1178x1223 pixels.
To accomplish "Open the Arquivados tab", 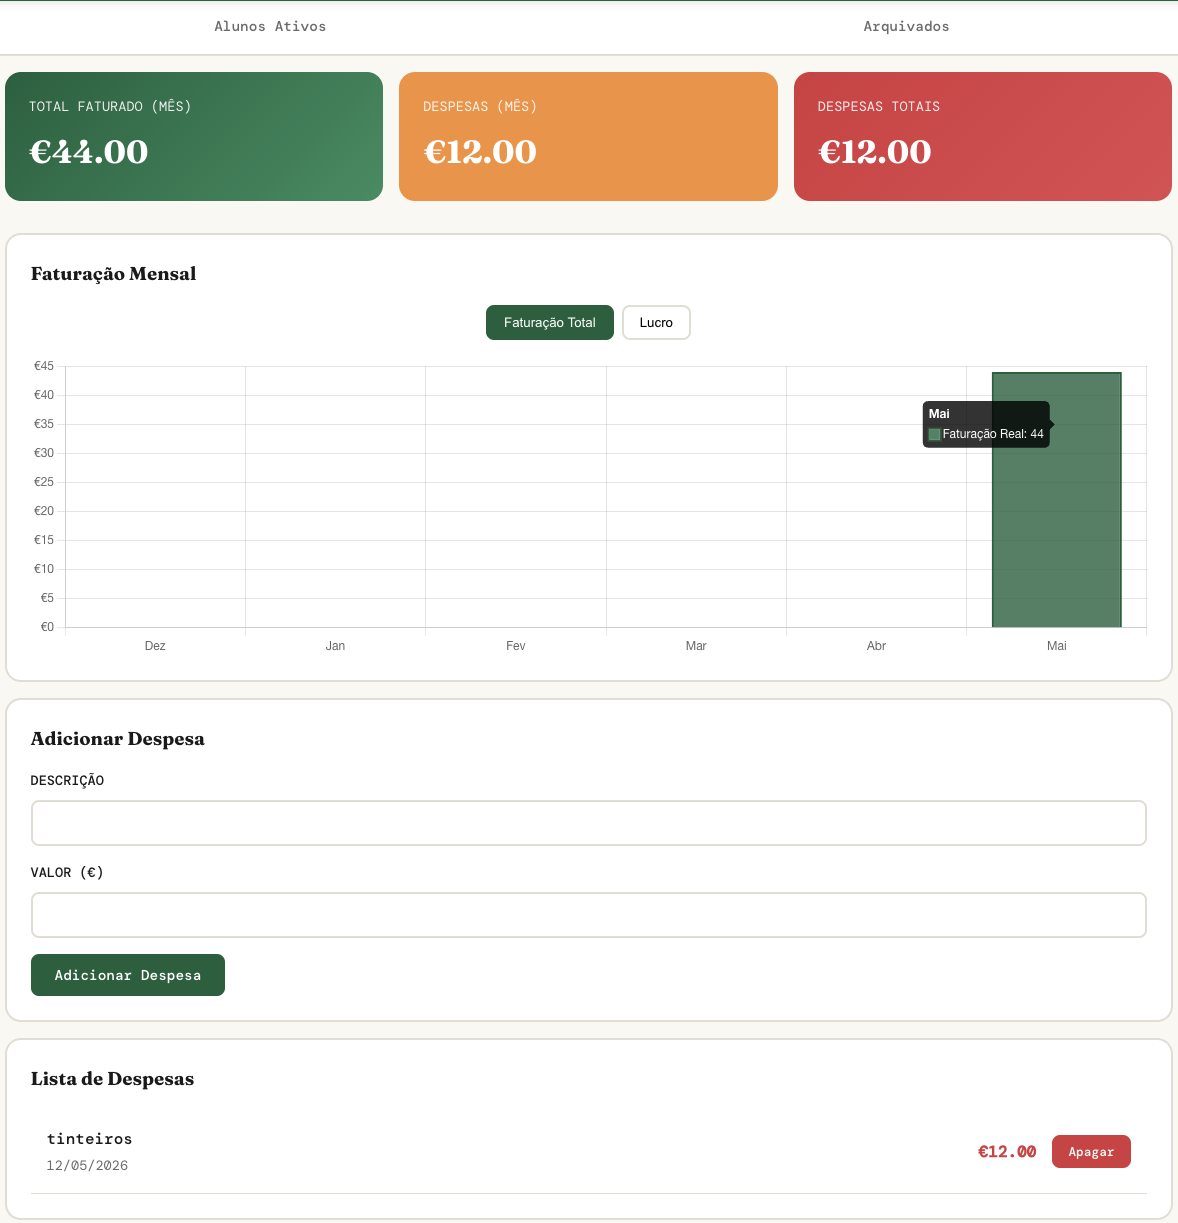I will (x=906, y=27).
